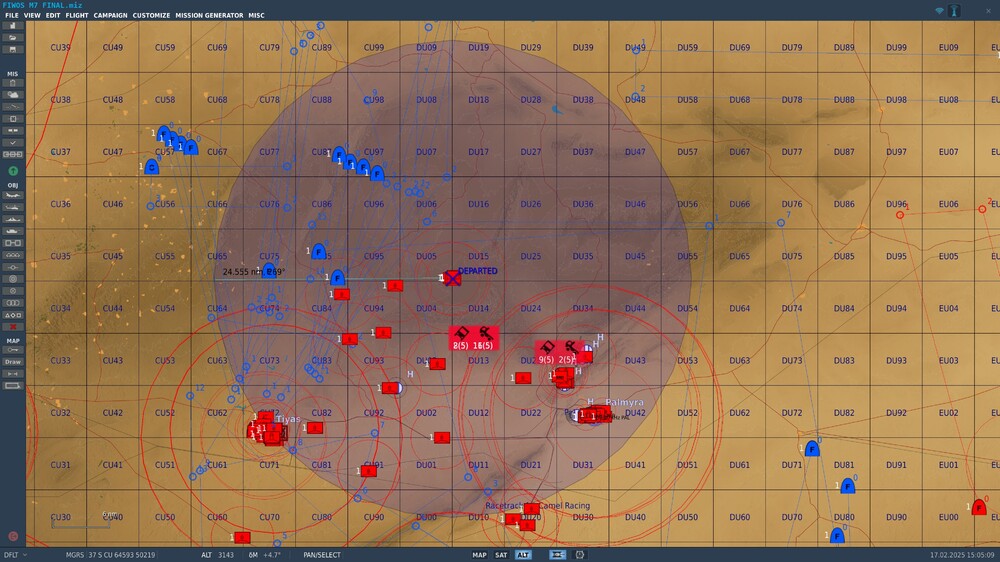1000x562 pixels.
Task: Click the PAN/SELECT mode status text
Action: click(x=322, y=555)
